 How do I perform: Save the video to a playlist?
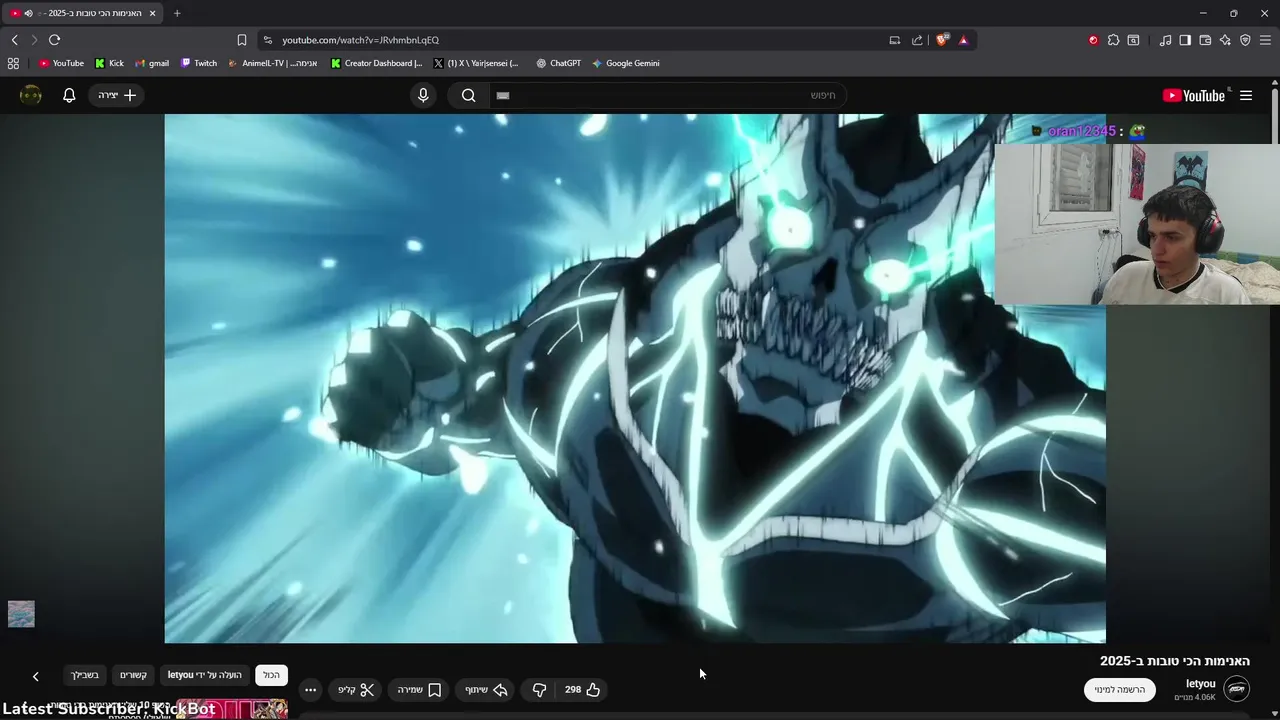419,689
